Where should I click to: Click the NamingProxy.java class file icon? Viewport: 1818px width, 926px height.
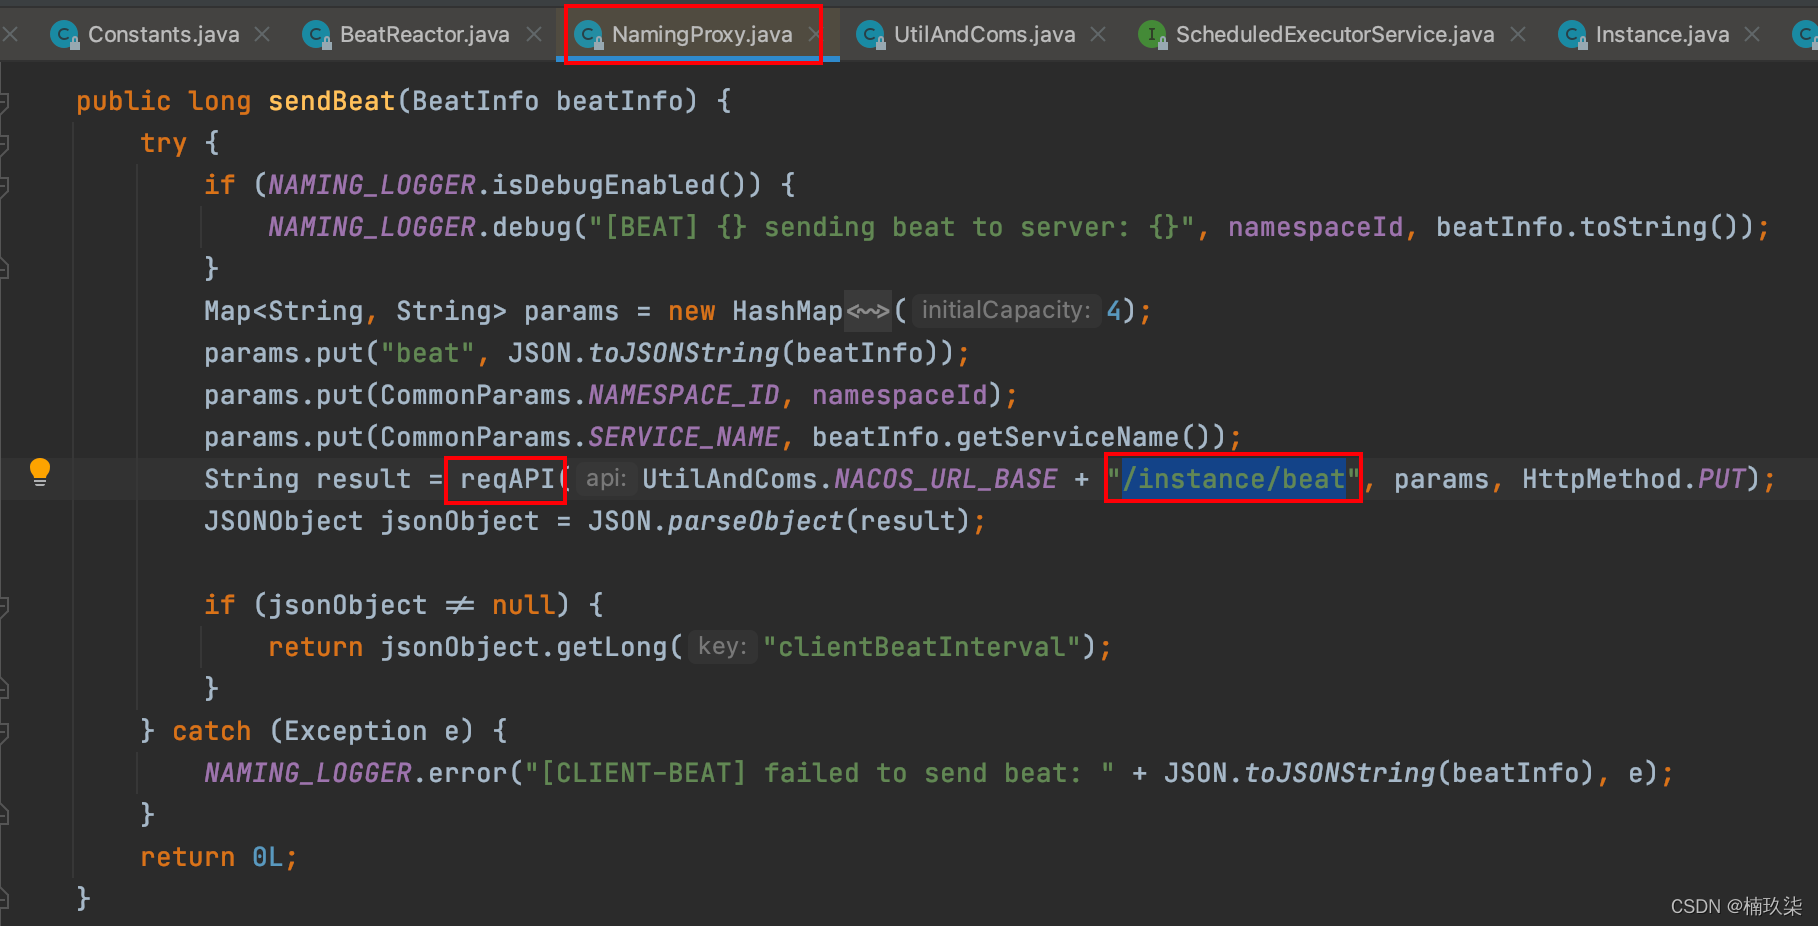[589, 35]
